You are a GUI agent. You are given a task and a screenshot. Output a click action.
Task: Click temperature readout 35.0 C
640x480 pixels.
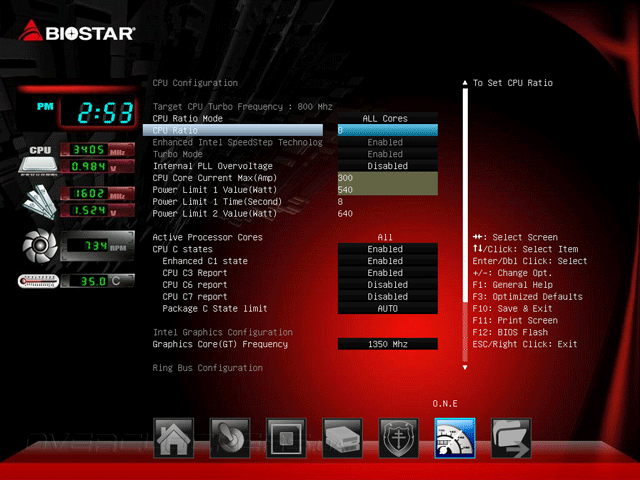pyautogui.click(x=97, y=281)
